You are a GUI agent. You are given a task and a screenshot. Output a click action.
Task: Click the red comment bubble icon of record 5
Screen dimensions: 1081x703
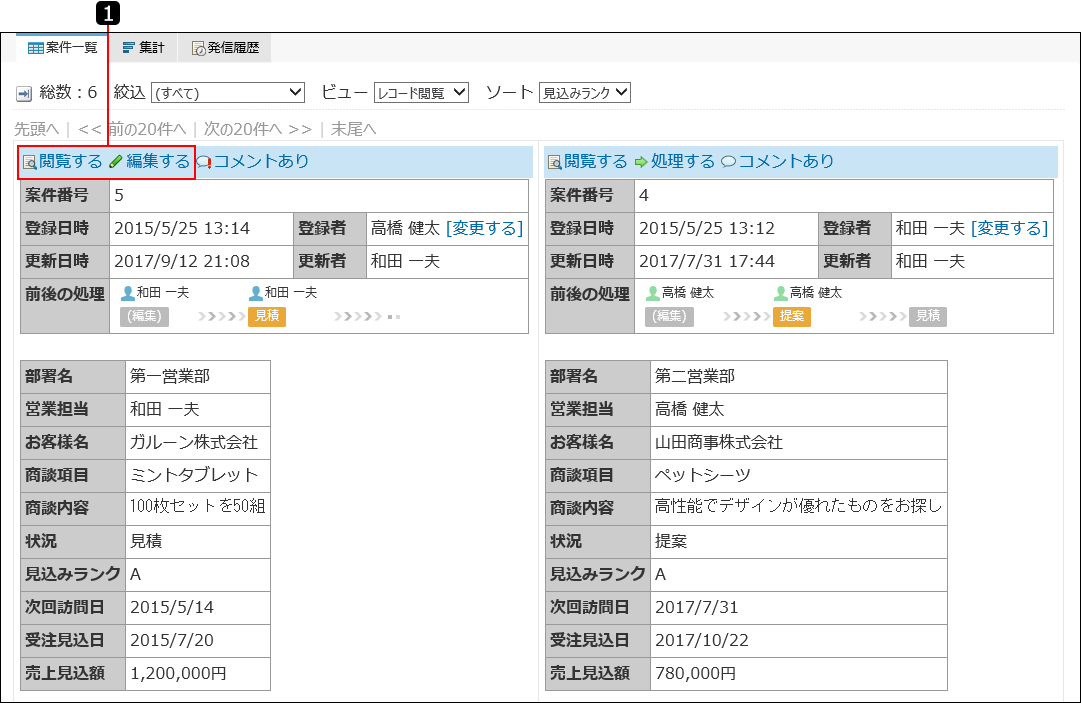[x=204, y=163]
